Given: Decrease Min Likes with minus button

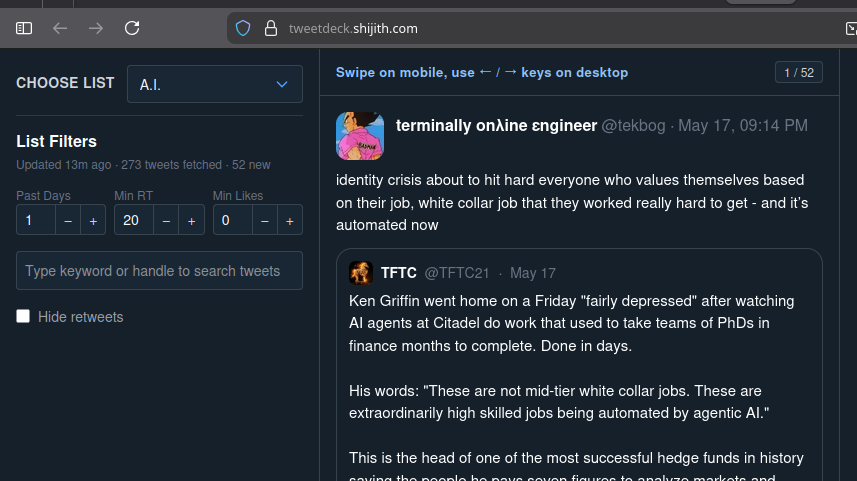Looking at the screenshot, I should click(265, 220).
